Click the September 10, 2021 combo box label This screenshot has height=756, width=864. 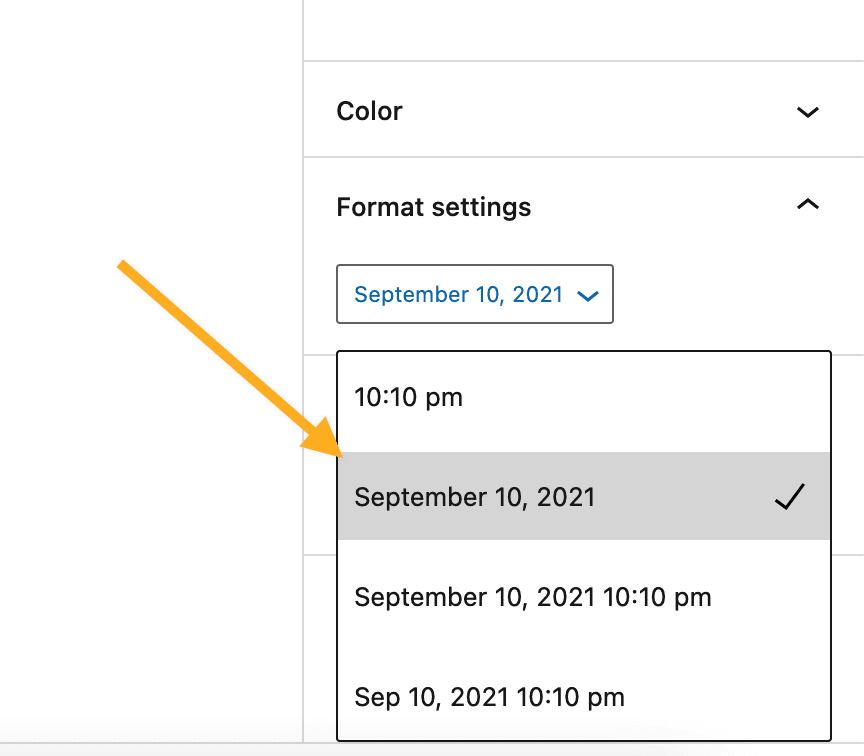coord(459,294)
